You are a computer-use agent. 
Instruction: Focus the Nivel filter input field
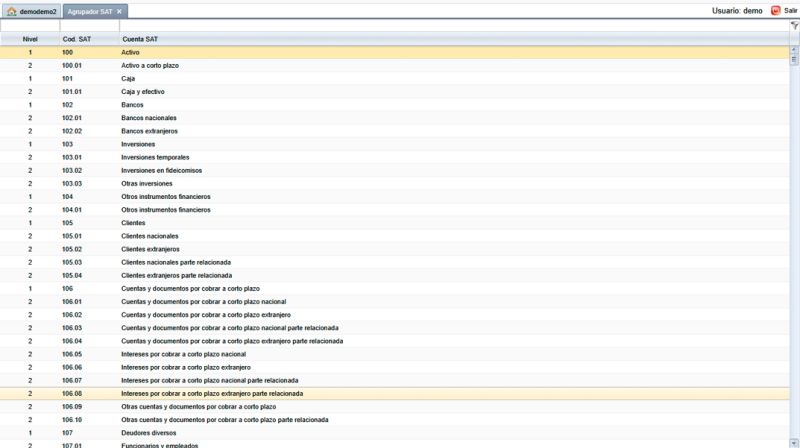[x=30, y=26]
